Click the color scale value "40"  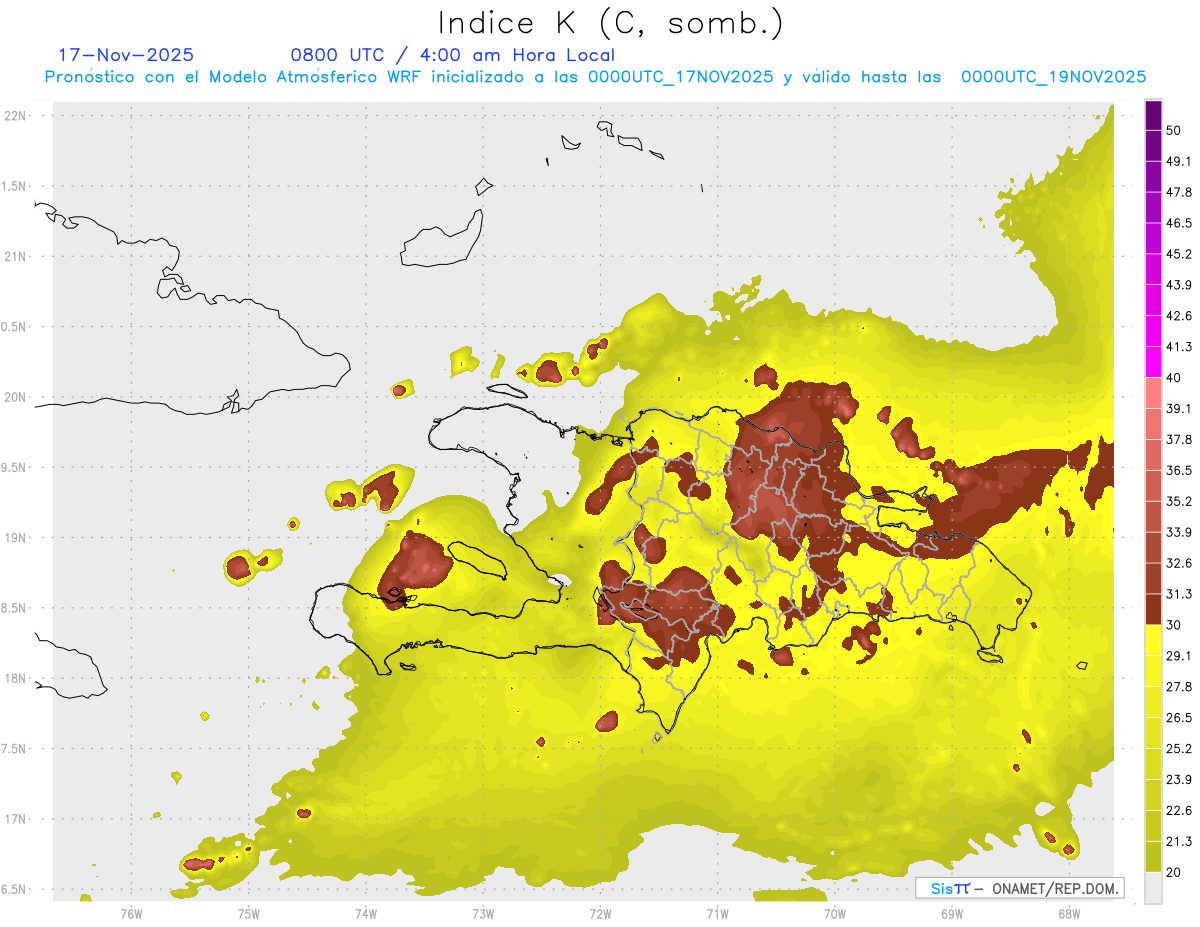[x=1174, y=378]
